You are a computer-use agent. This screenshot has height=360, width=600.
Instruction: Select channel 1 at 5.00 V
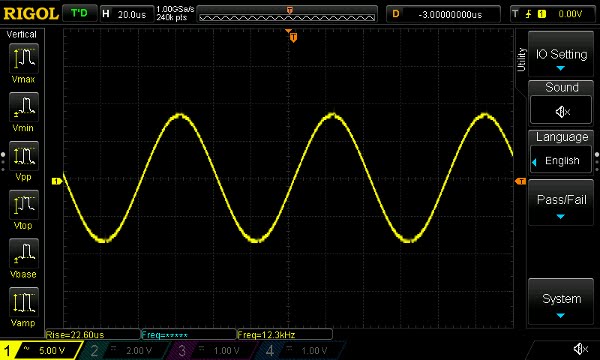(40, 350)
